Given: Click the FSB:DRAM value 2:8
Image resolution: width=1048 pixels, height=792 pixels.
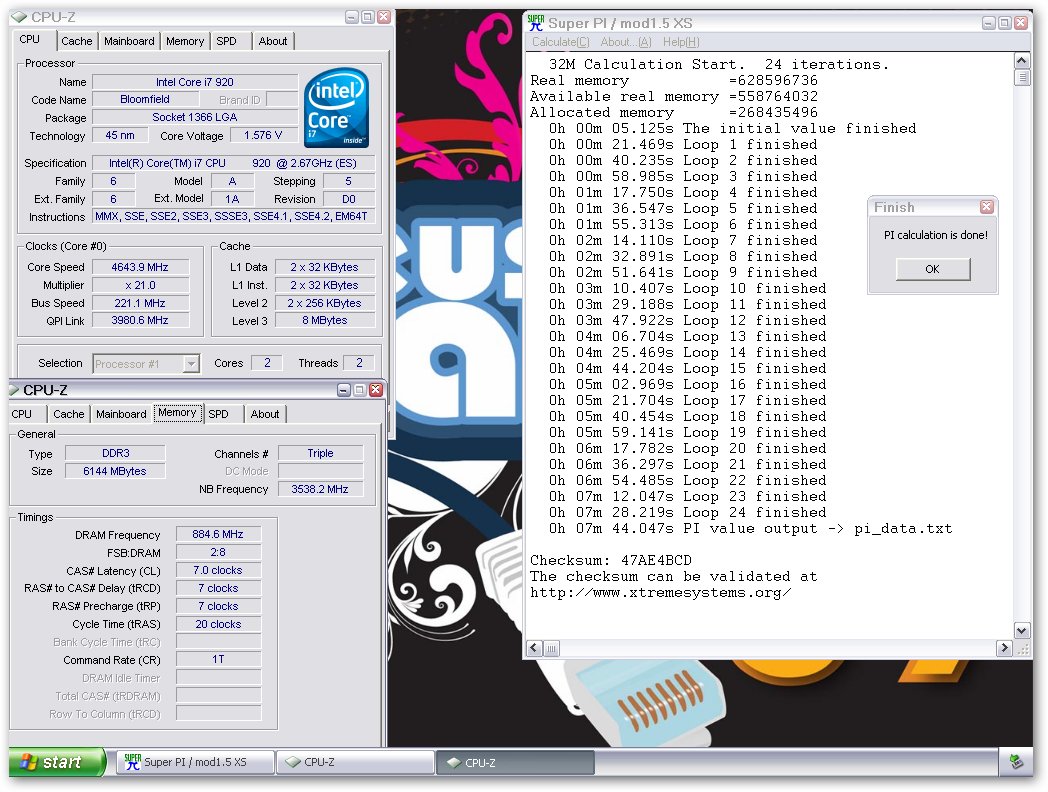Looking at the screenshot, I should [x=218, y=552].
